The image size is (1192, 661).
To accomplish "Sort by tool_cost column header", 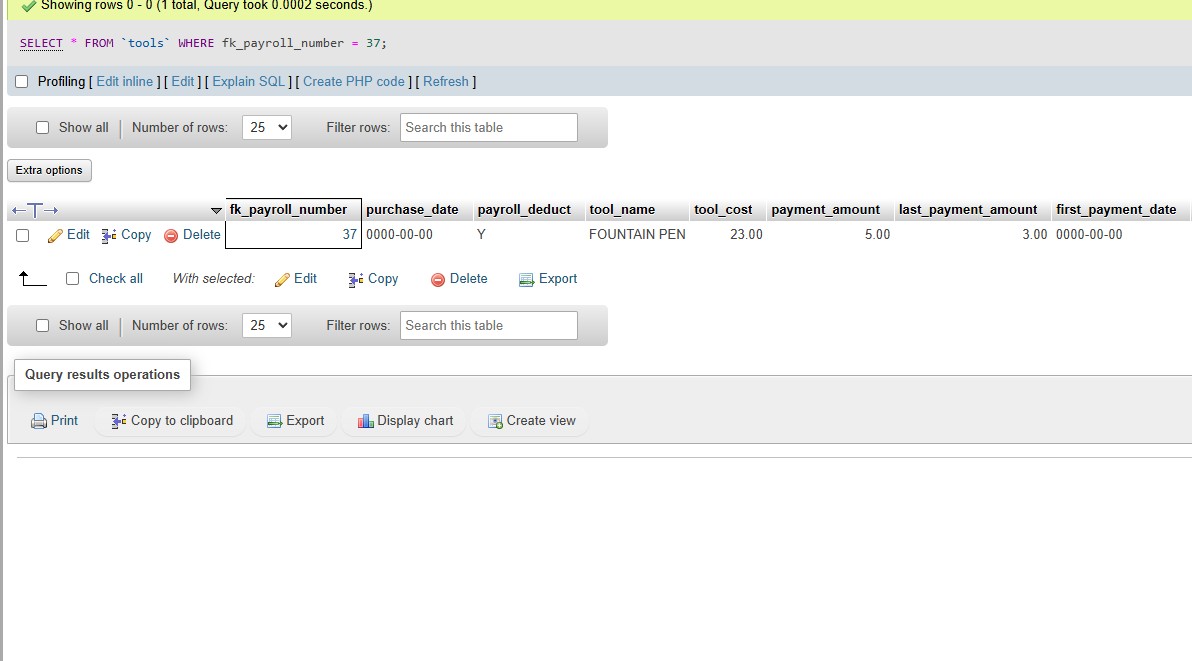I will click(723, 210).
